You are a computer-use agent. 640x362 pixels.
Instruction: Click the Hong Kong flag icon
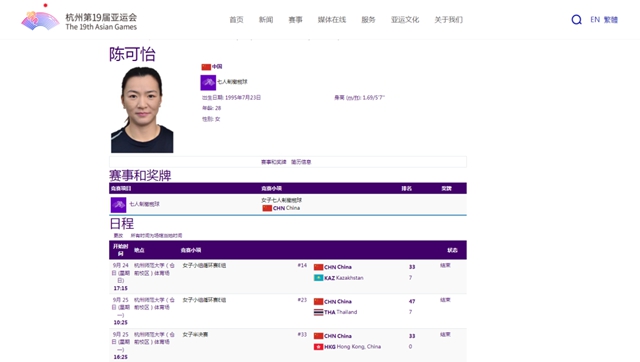[x=318, y=347]
